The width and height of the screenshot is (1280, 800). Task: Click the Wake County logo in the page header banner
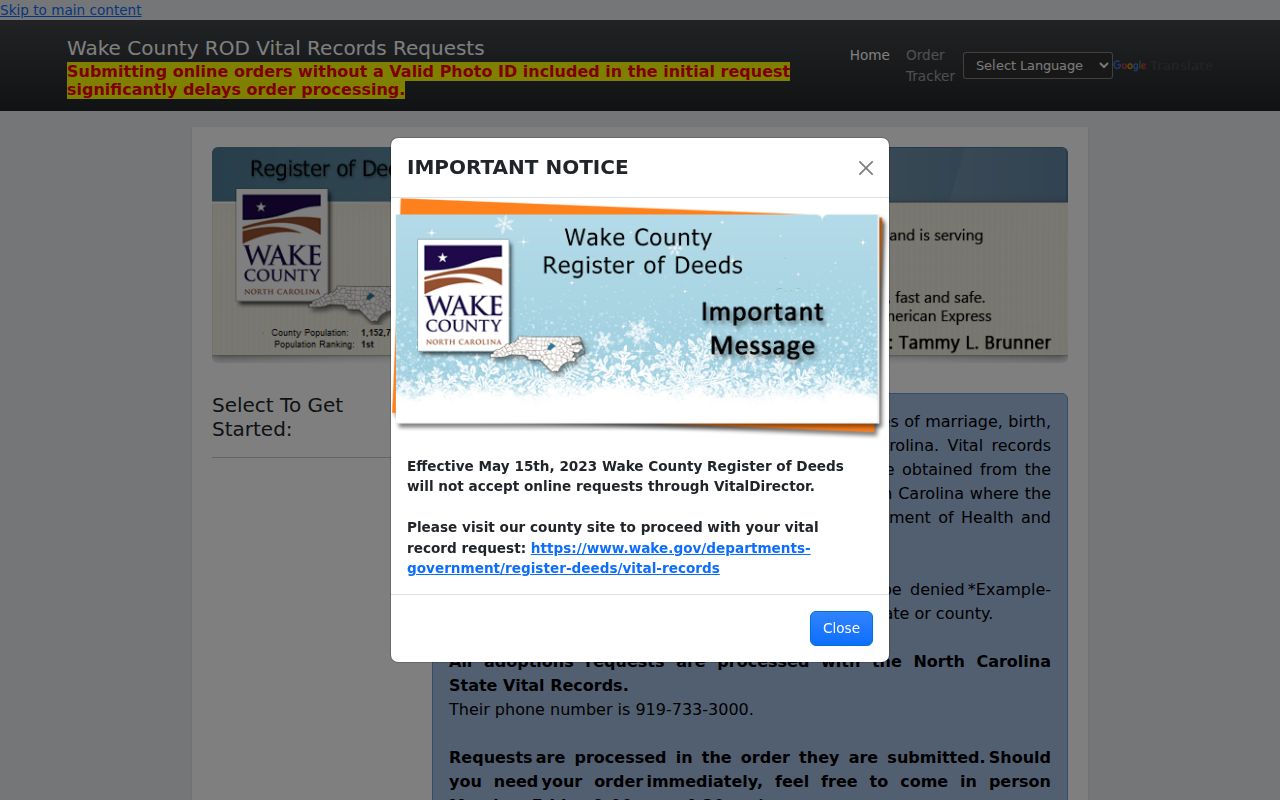282,245
